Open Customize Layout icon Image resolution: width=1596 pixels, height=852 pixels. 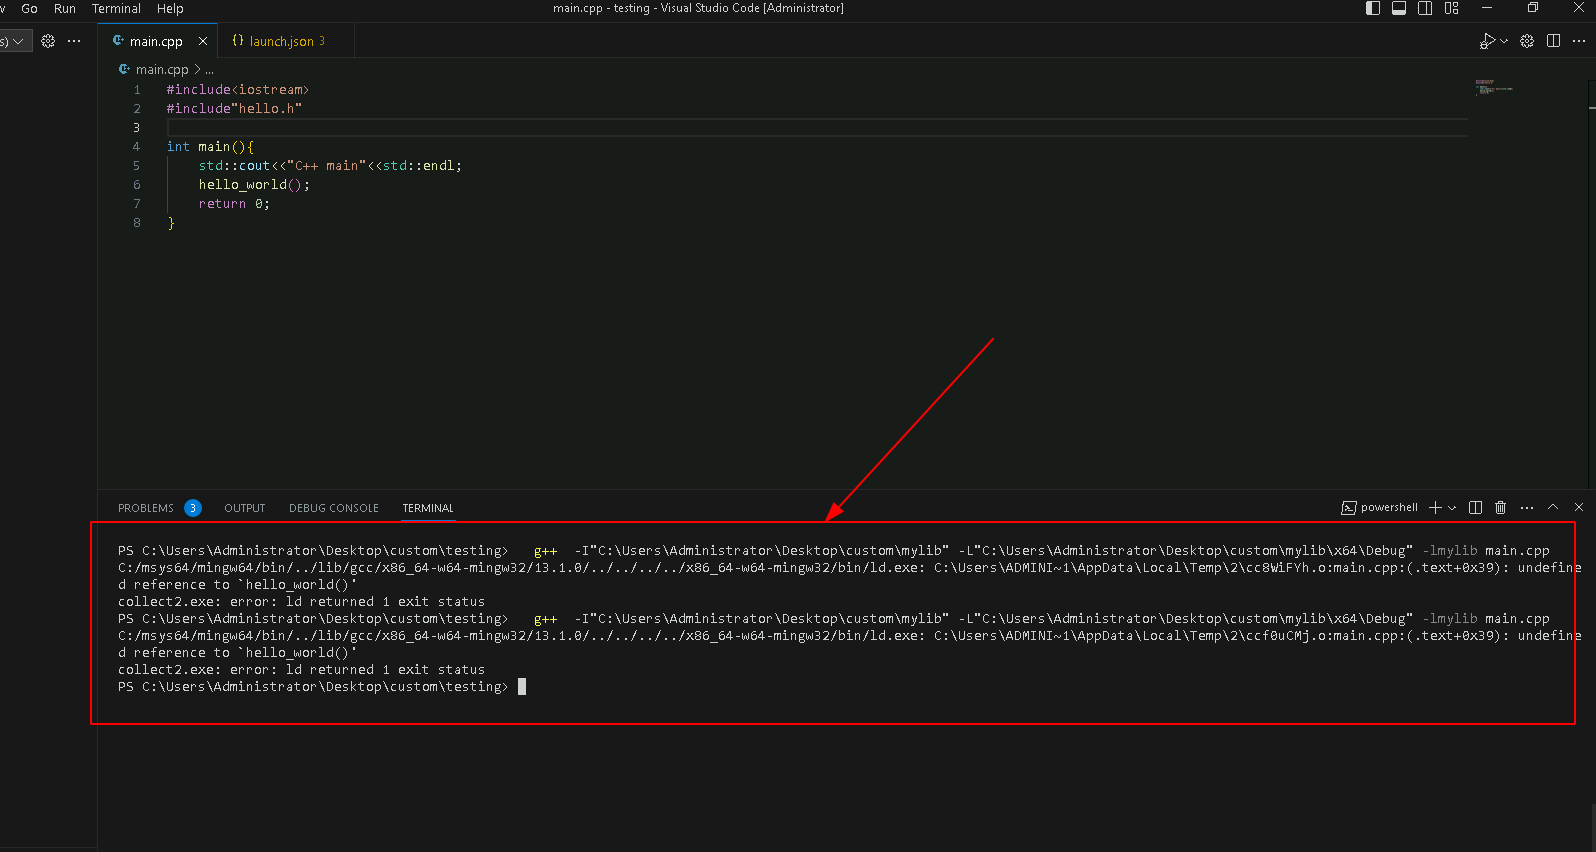click(1452, 8)
